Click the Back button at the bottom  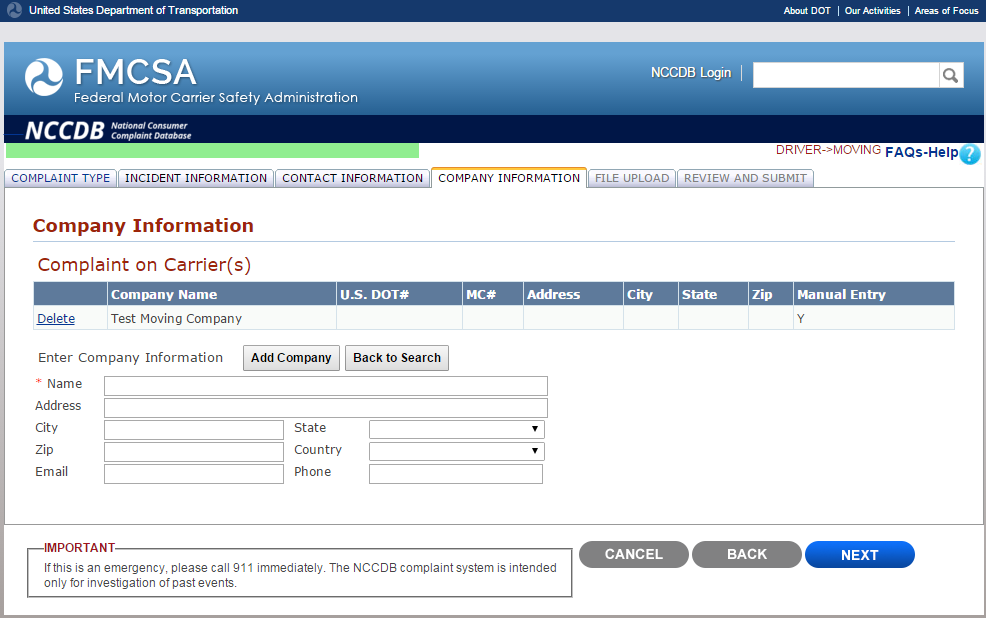747,555
